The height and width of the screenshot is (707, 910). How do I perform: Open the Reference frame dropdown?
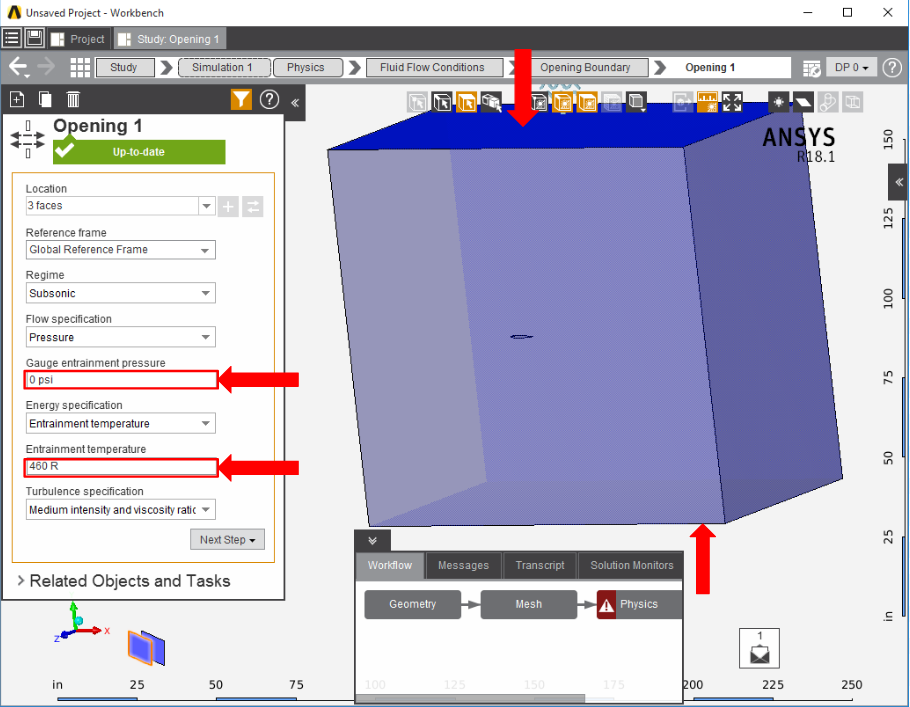coord(121,250)
